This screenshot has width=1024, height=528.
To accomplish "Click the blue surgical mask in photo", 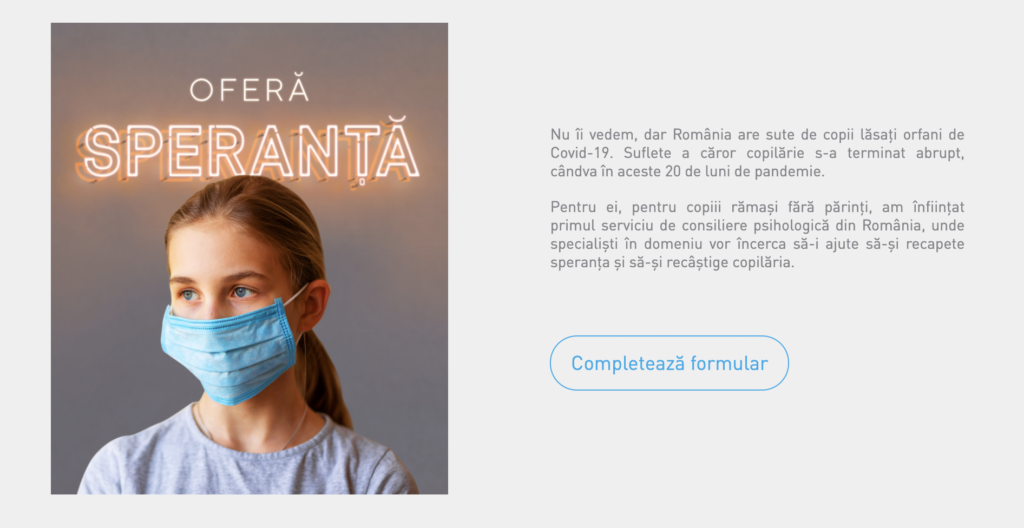I will 229,350.
